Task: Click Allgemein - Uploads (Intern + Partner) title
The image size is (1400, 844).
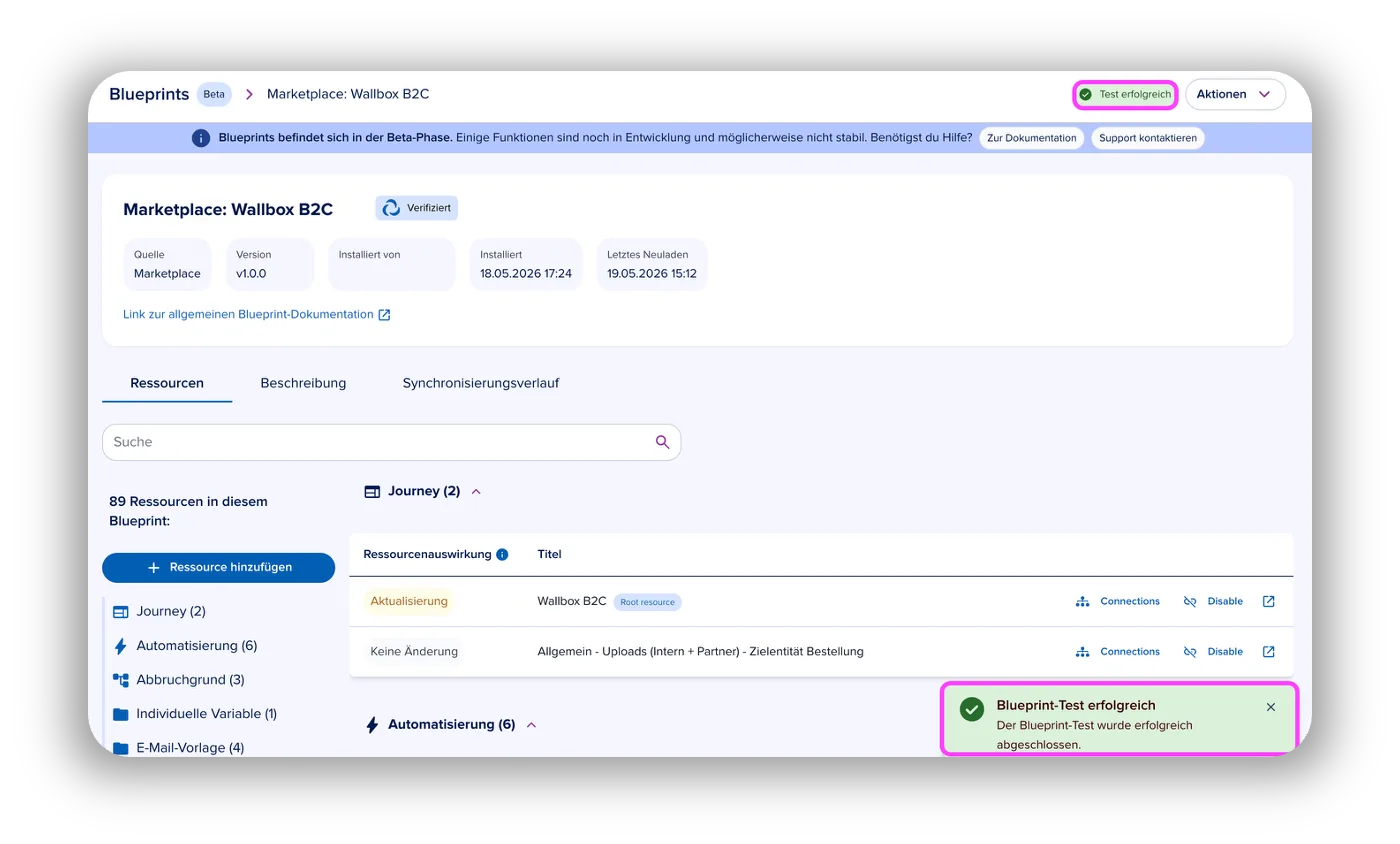Action: [700, 651]
